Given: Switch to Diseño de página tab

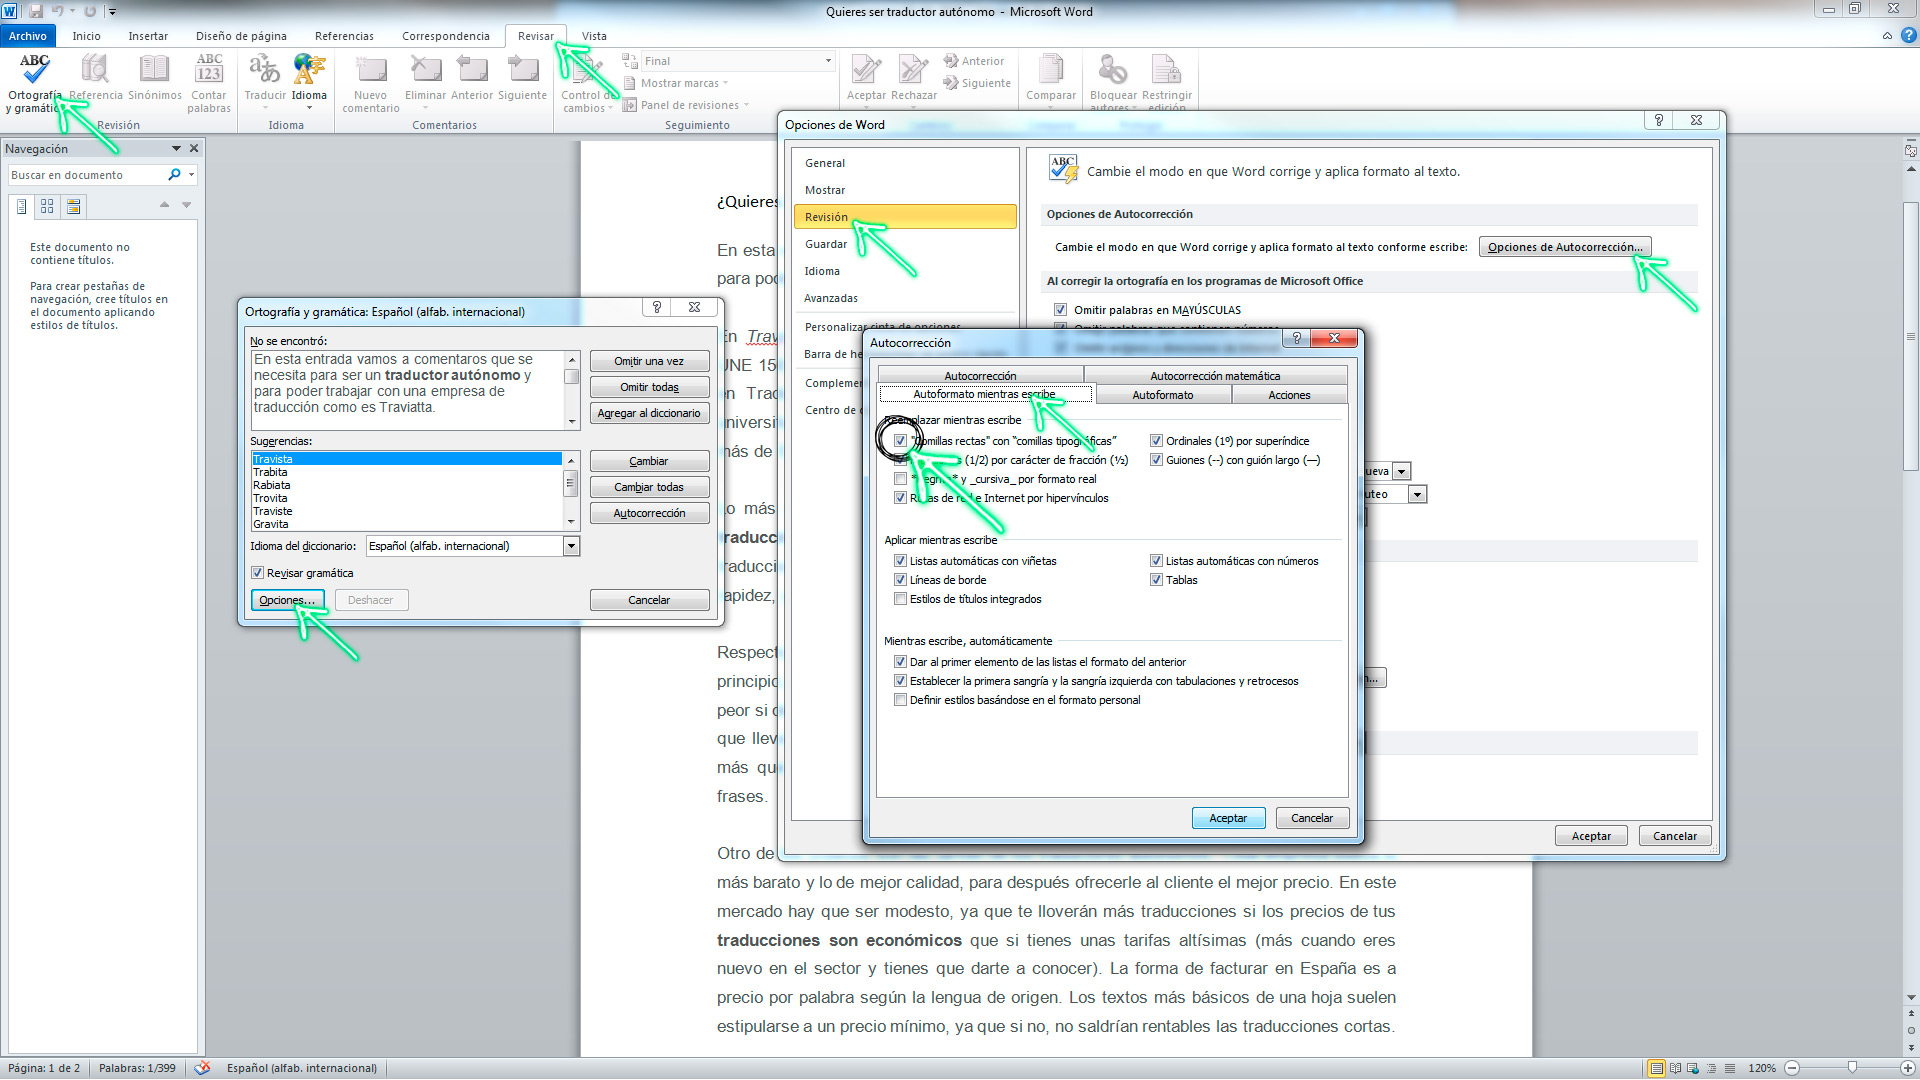Looking at the screenshot, I should [241, 36].
